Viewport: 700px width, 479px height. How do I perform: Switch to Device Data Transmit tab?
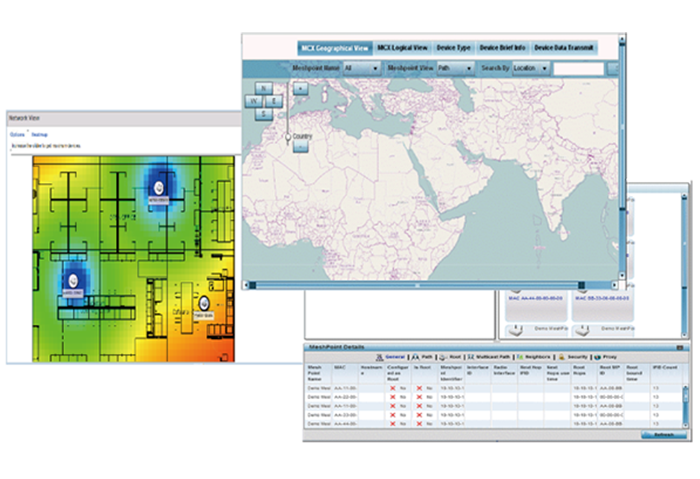point(564,48)
